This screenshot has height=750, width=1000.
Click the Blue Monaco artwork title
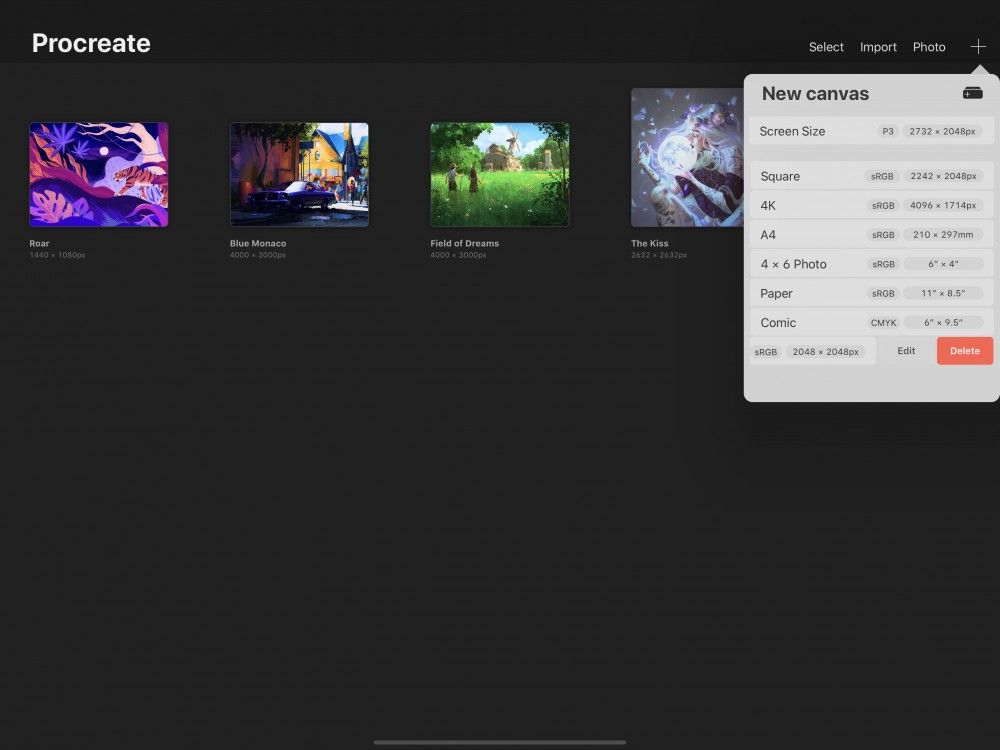[258, 243]
